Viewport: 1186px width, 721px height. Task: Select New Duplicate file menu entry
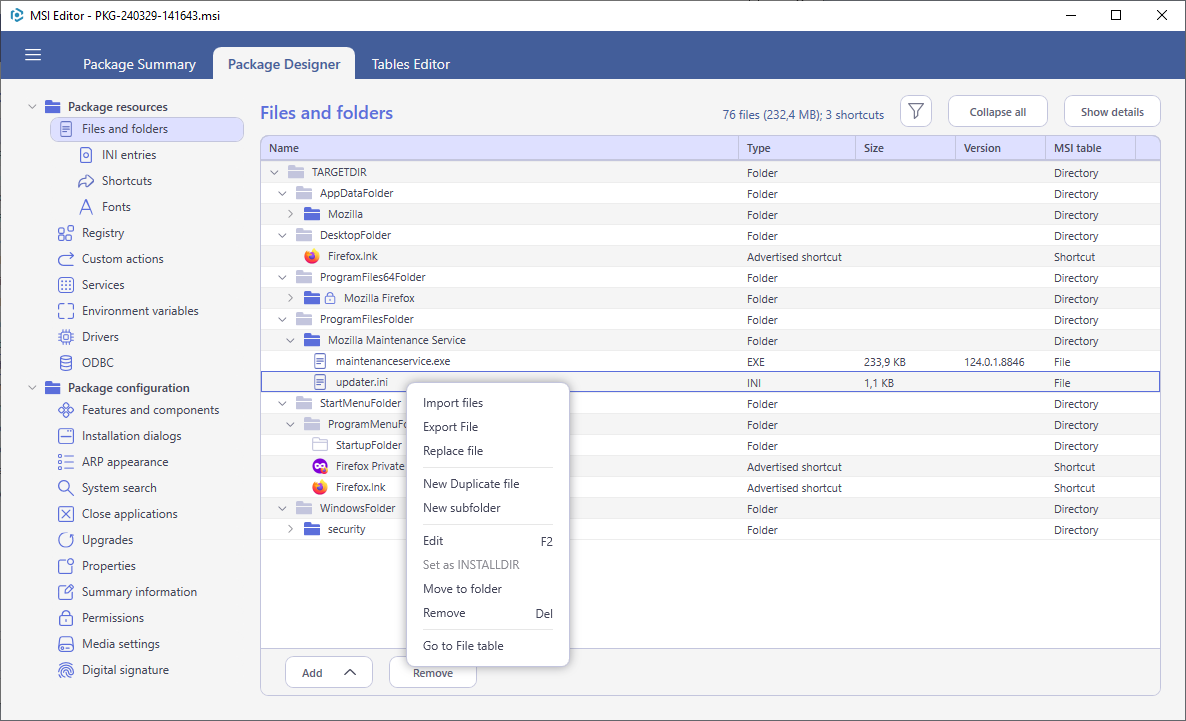488,483
